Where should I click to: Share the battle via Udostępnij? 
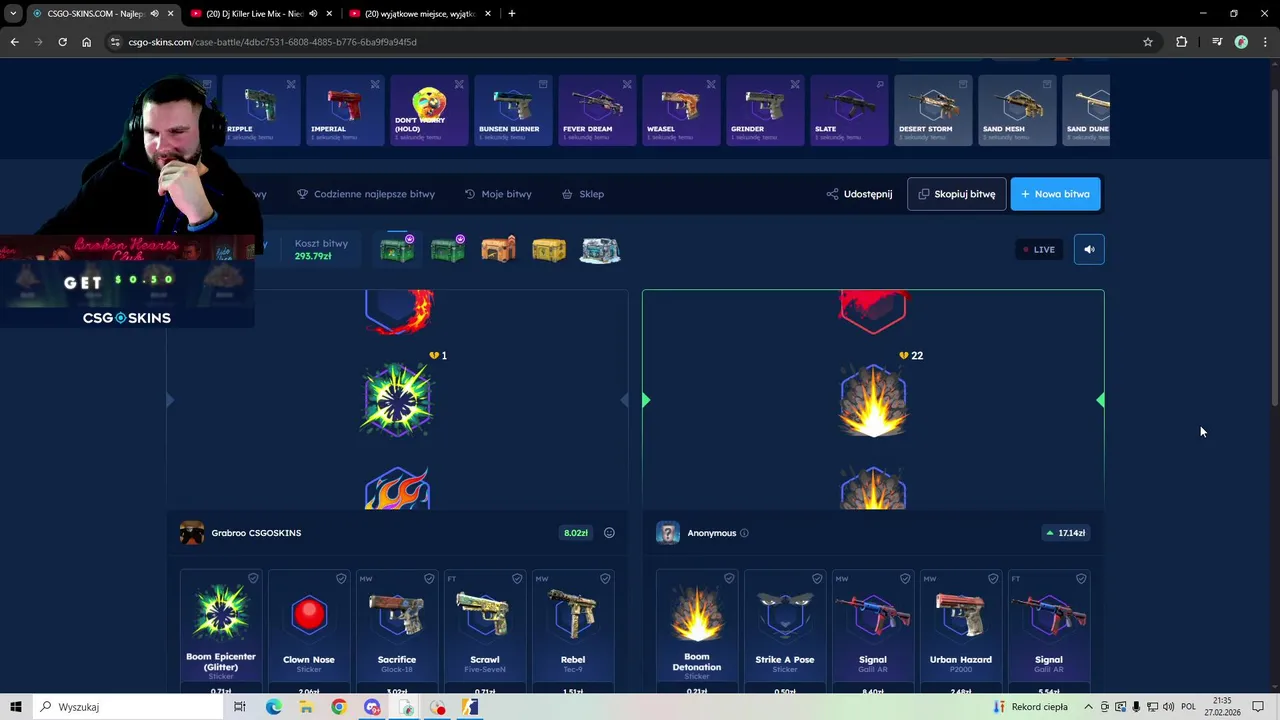click(859, 194)
